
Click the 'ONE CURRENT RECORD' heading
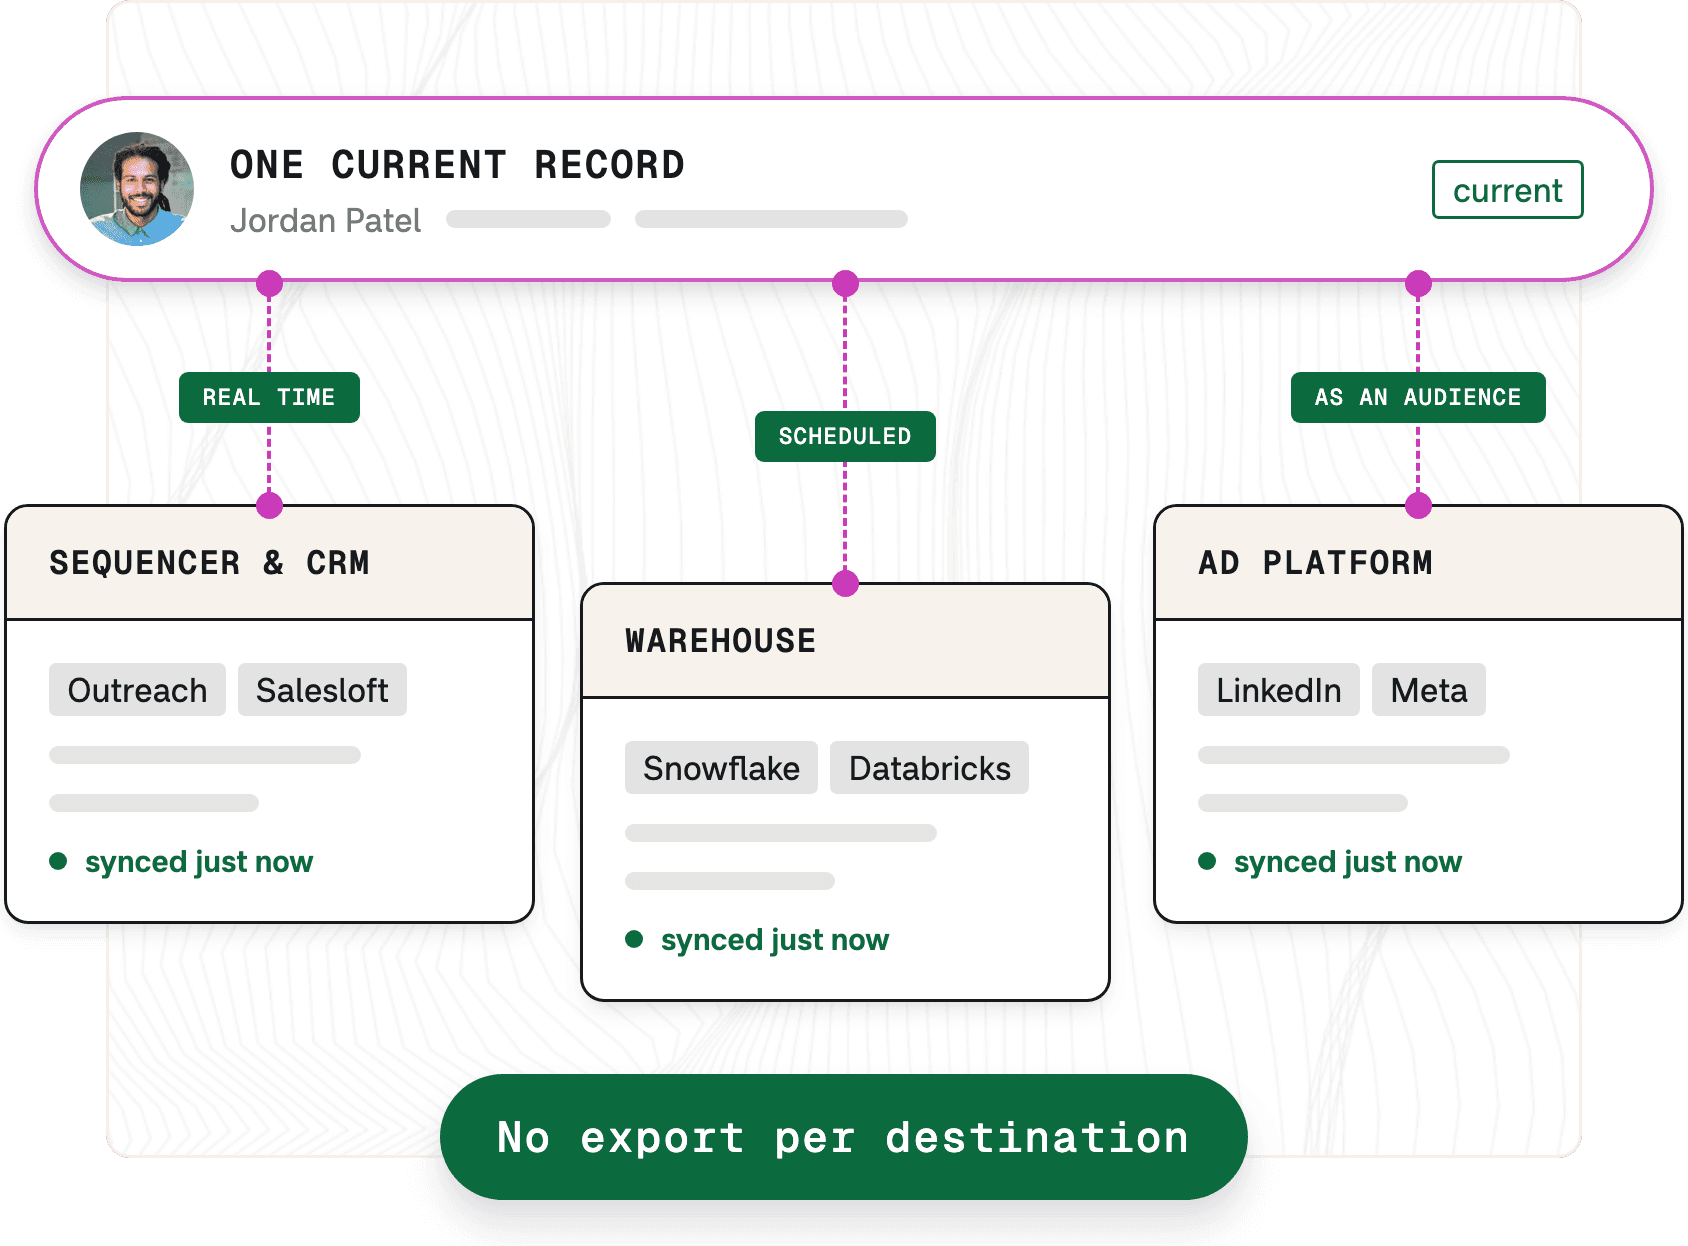457,165
